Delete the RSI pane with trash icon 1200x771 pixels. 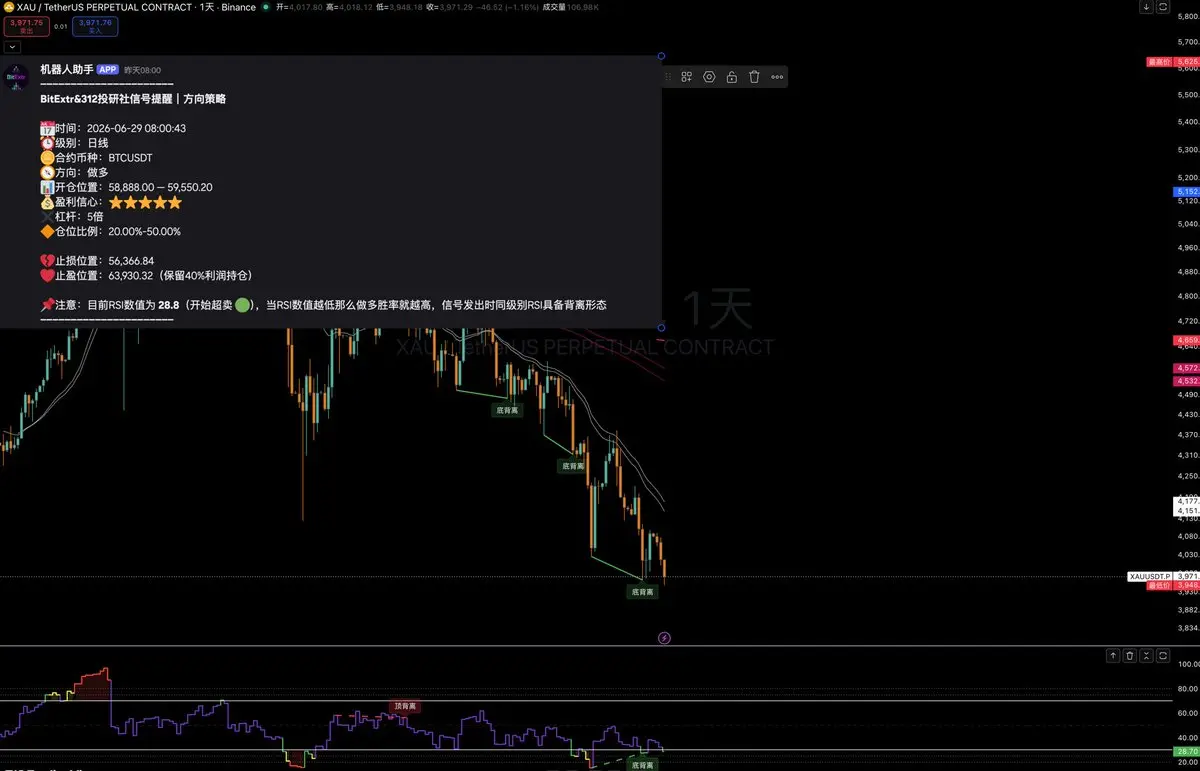[1129, 656]
